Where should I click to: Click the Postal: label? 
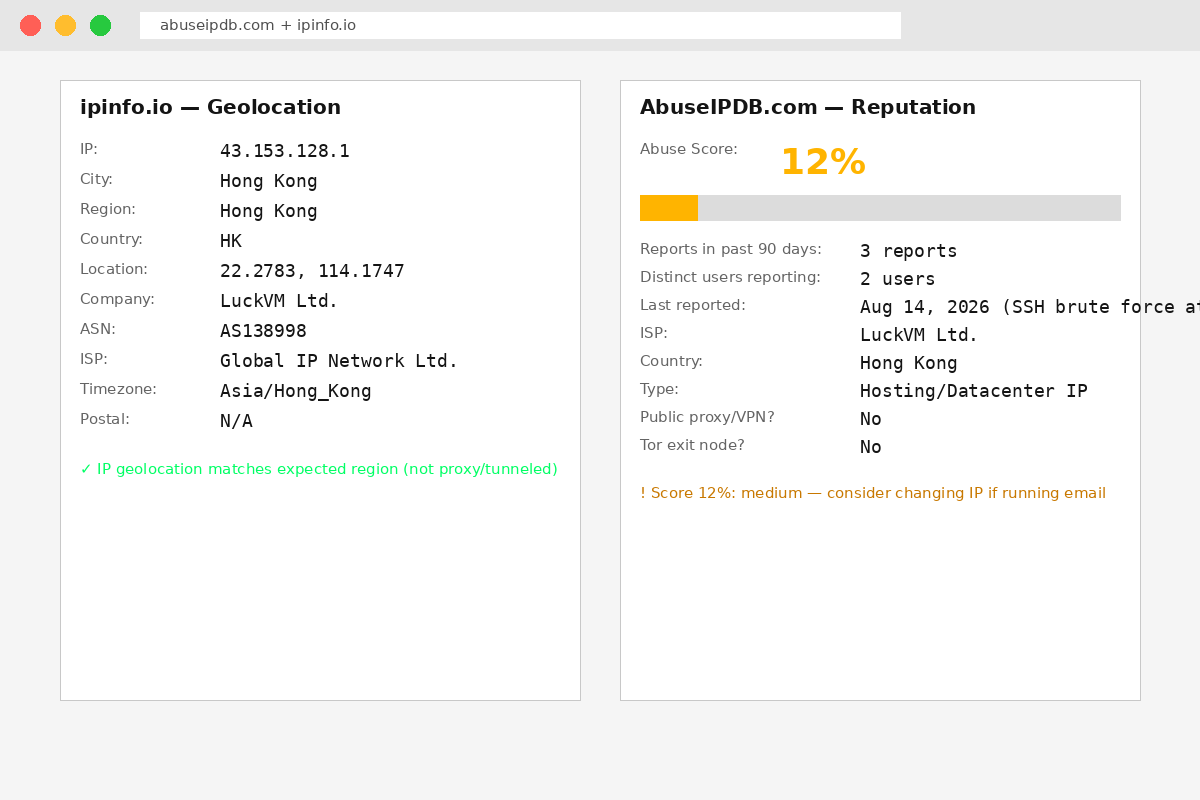pos(105,419)
